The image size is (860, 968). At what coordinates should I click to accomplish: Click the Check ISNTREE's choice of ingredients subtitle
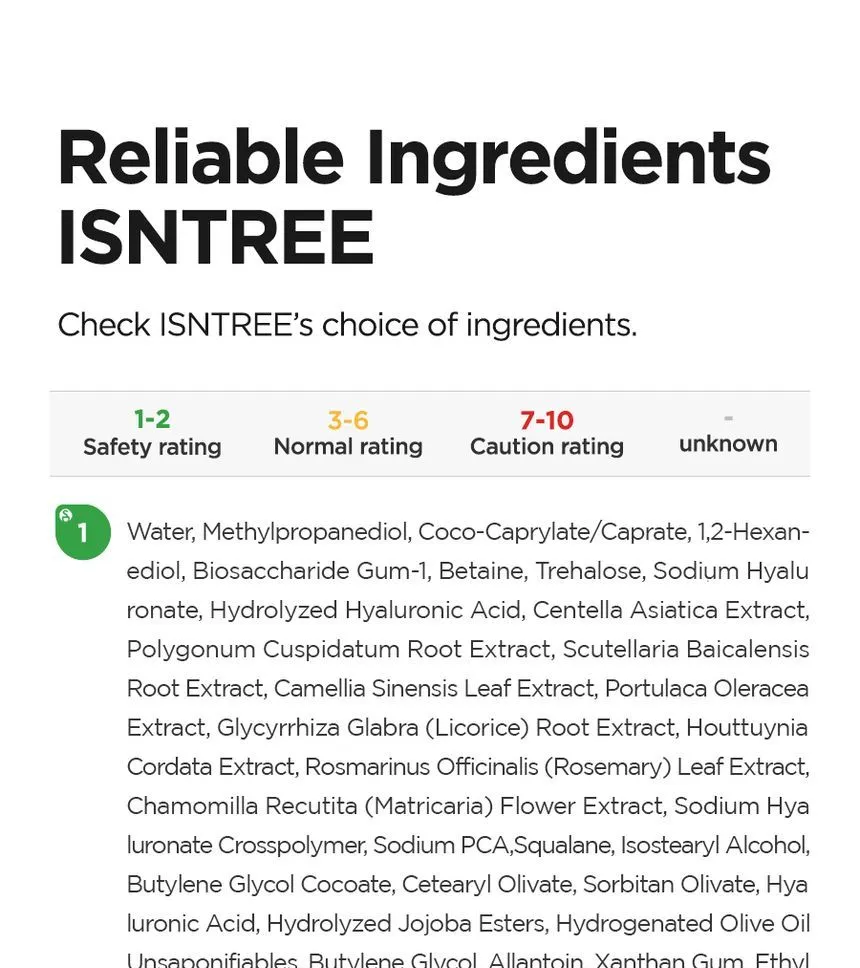click(x=347, y=325)
